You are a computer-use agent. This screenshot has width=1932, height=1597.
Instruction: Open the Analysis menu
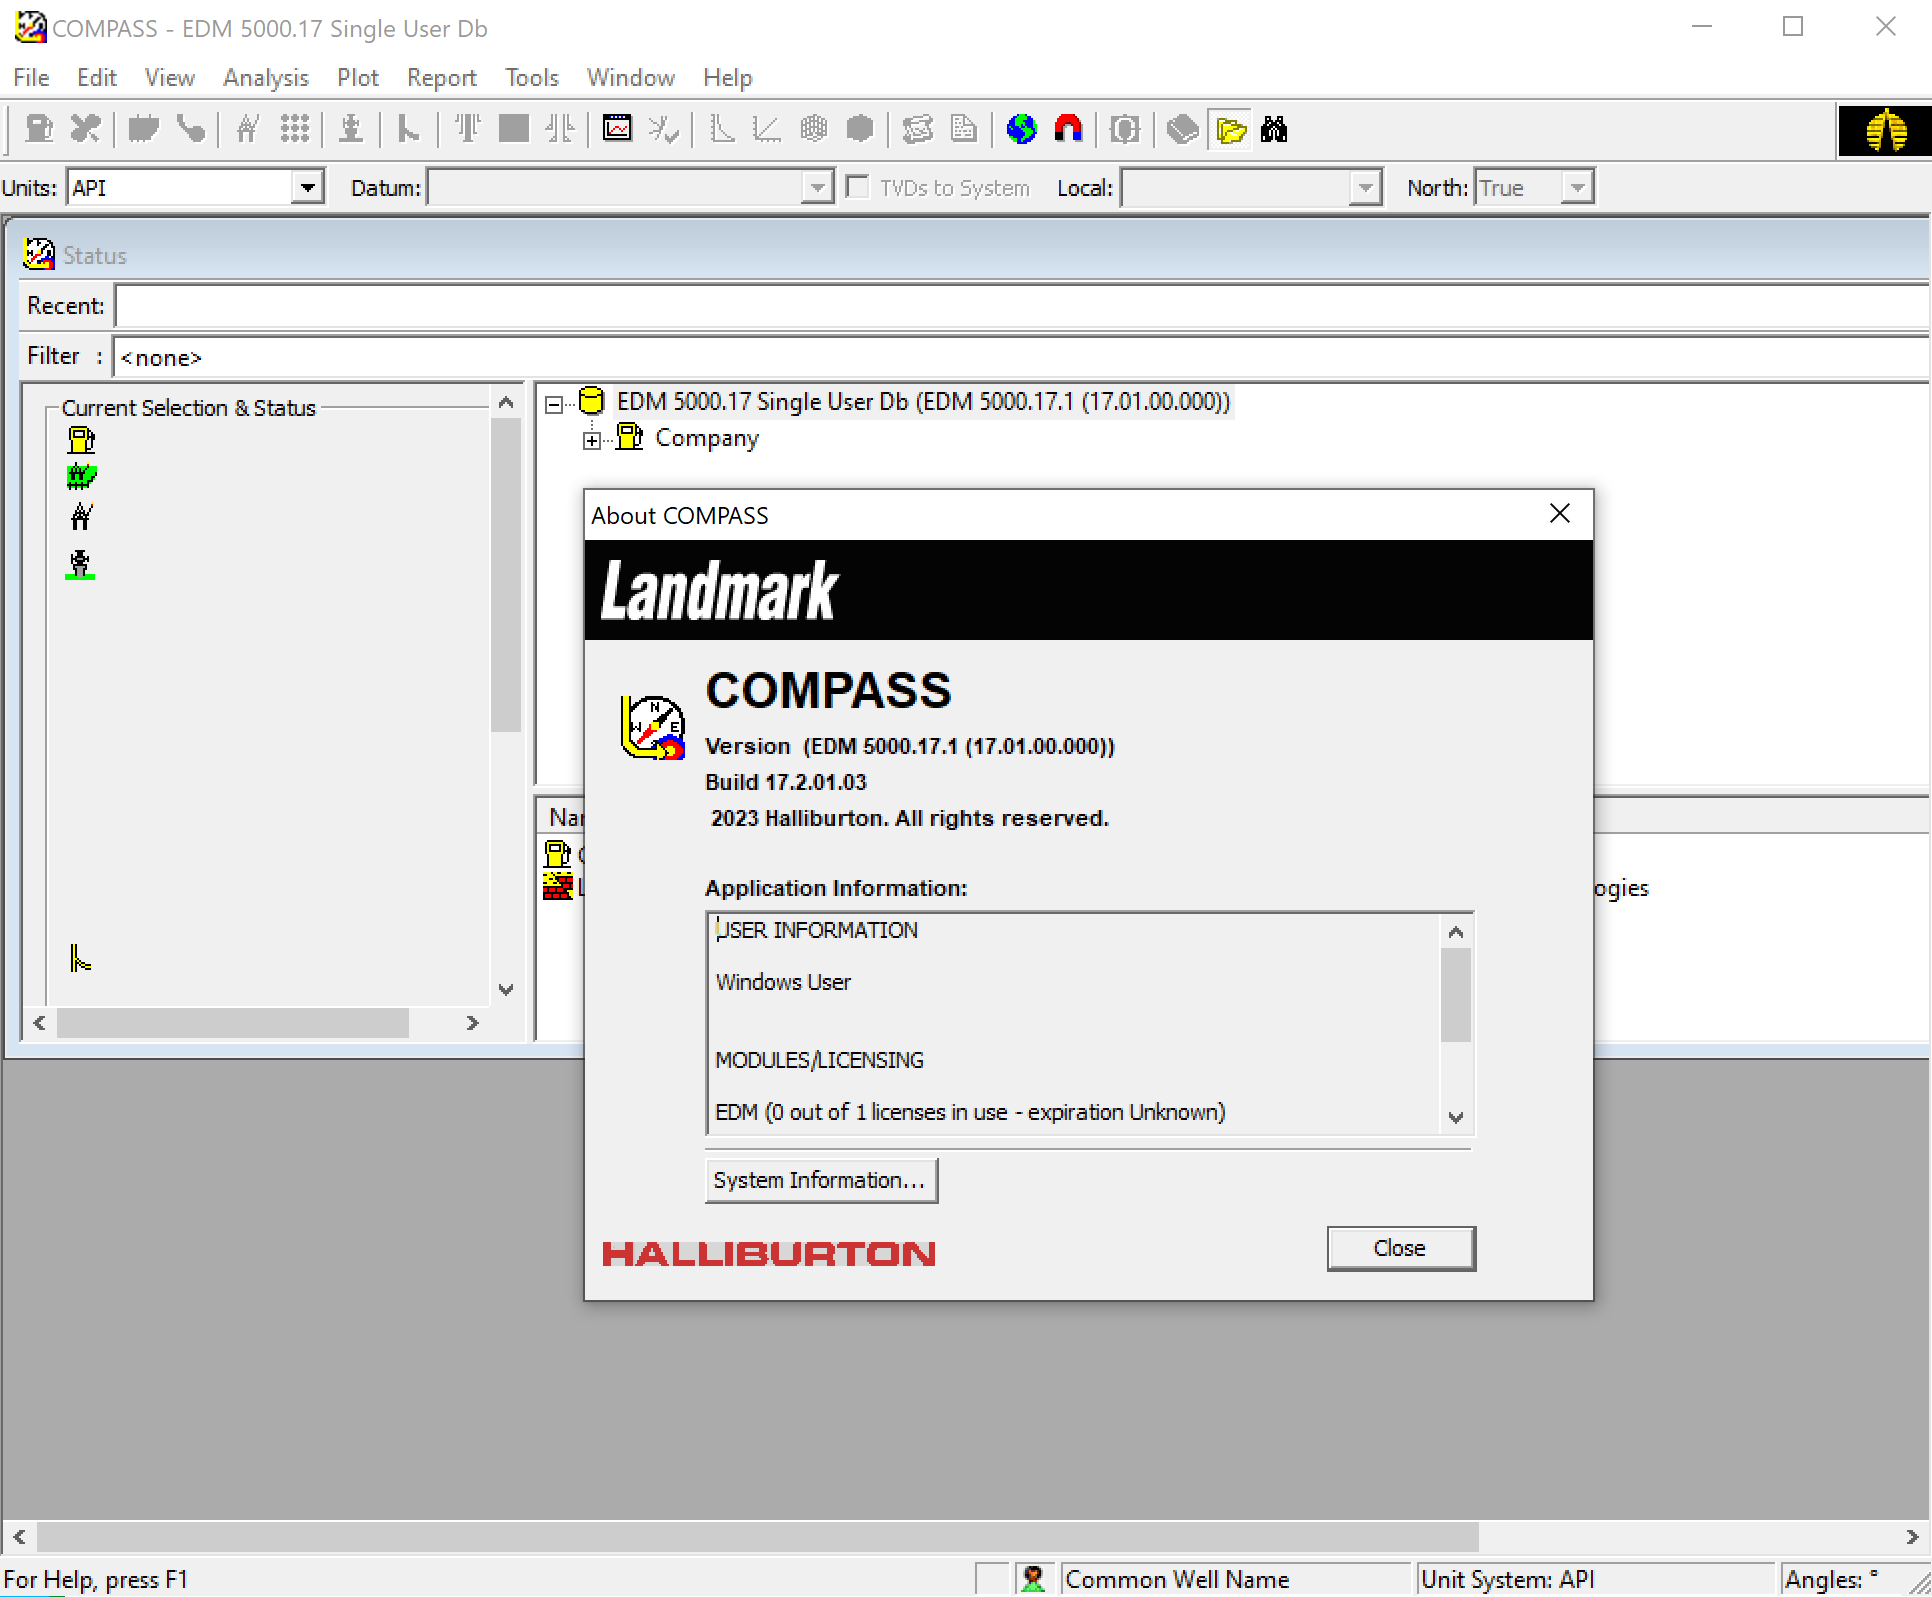[265, 78]
